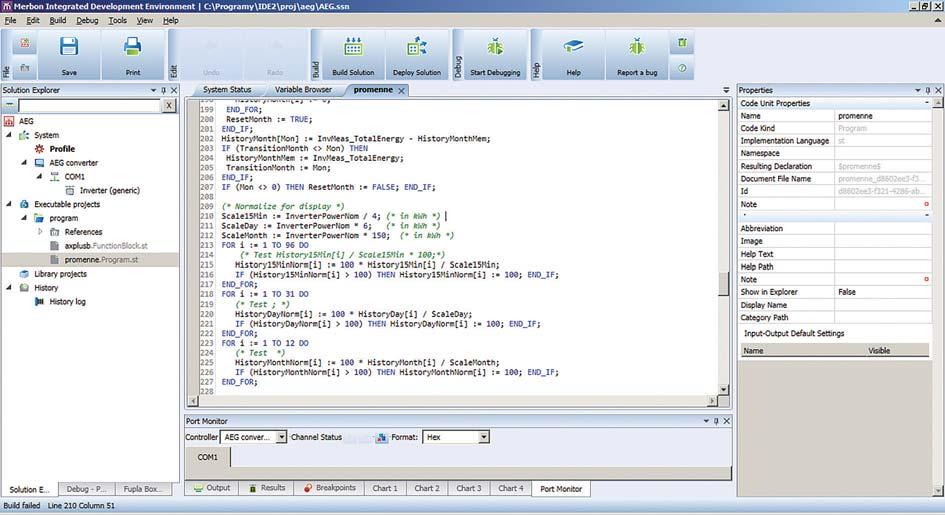Pin the Port Monitor panel

click(x=716, y=421)
